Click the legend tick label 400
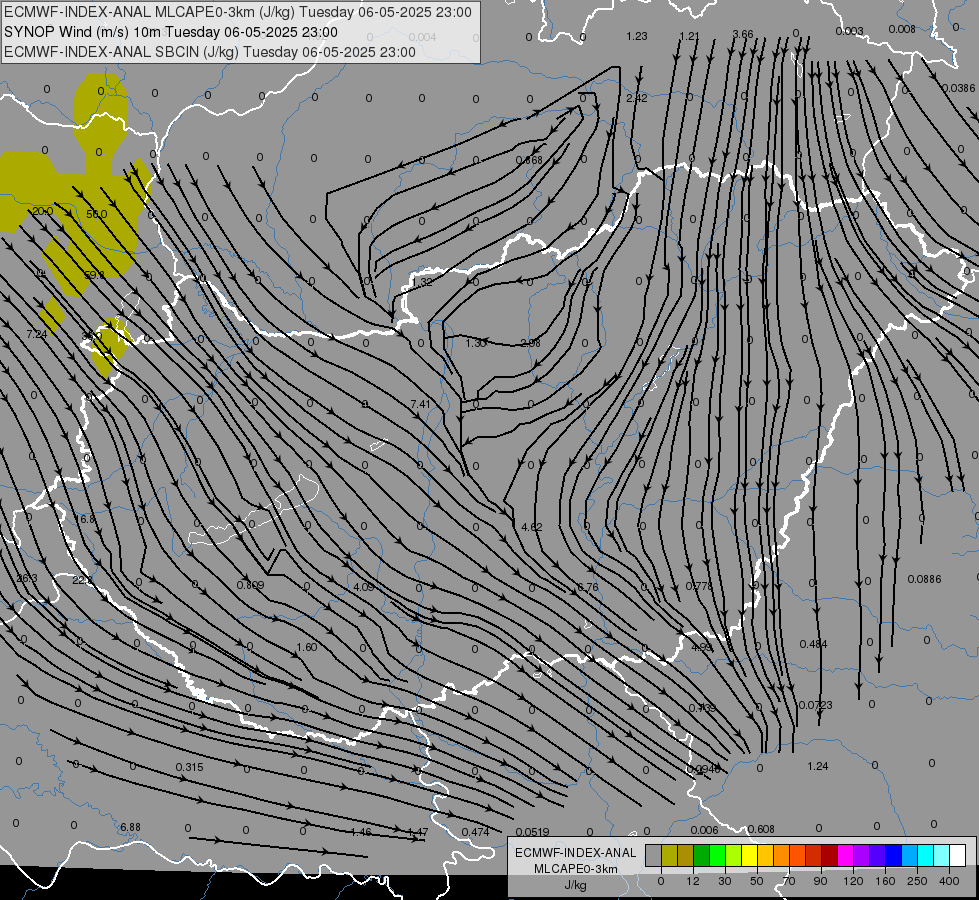 (949, 881)
